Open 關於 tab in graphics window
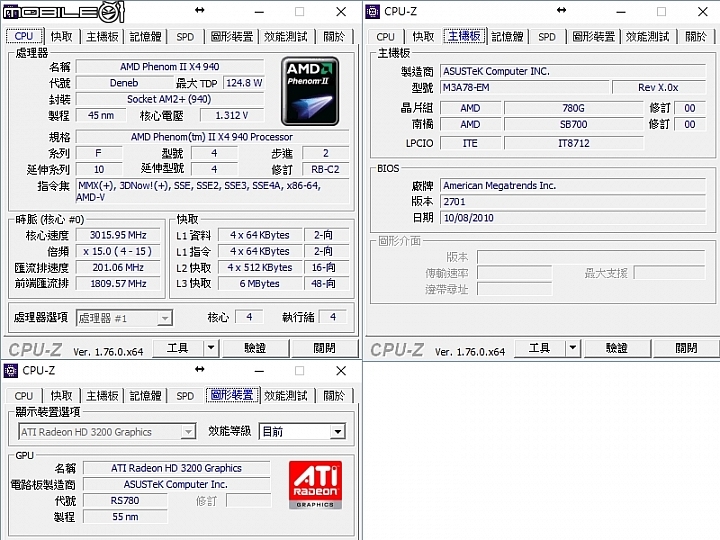The image size is (720, 540). point(334,395)
